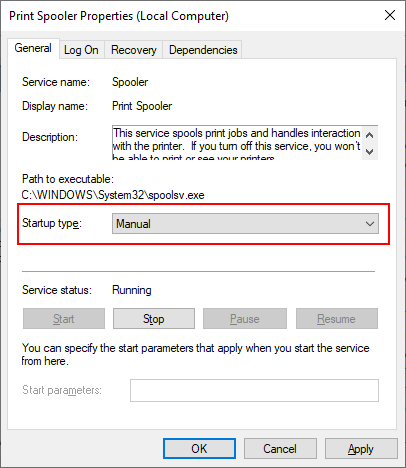Click the disabled Pause button

tap(245, 319)
